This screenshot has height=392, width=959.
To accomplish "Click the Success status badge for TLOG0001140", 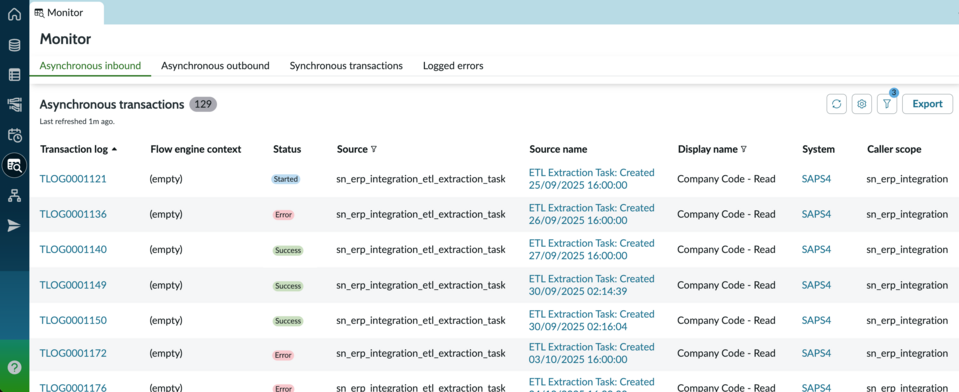I will (287, 251).
